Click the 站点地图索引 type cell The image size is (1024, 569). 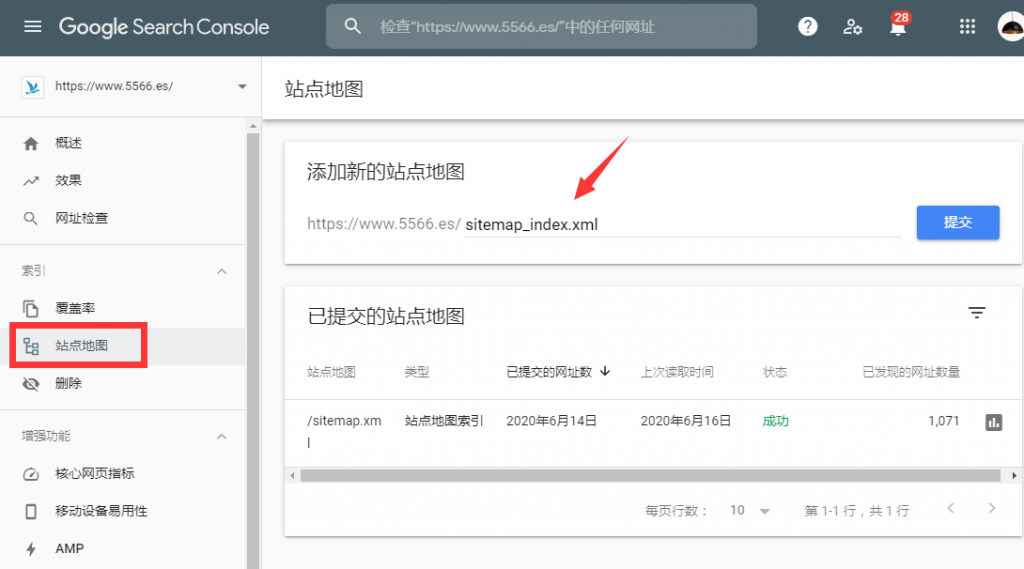coord(444,421)
